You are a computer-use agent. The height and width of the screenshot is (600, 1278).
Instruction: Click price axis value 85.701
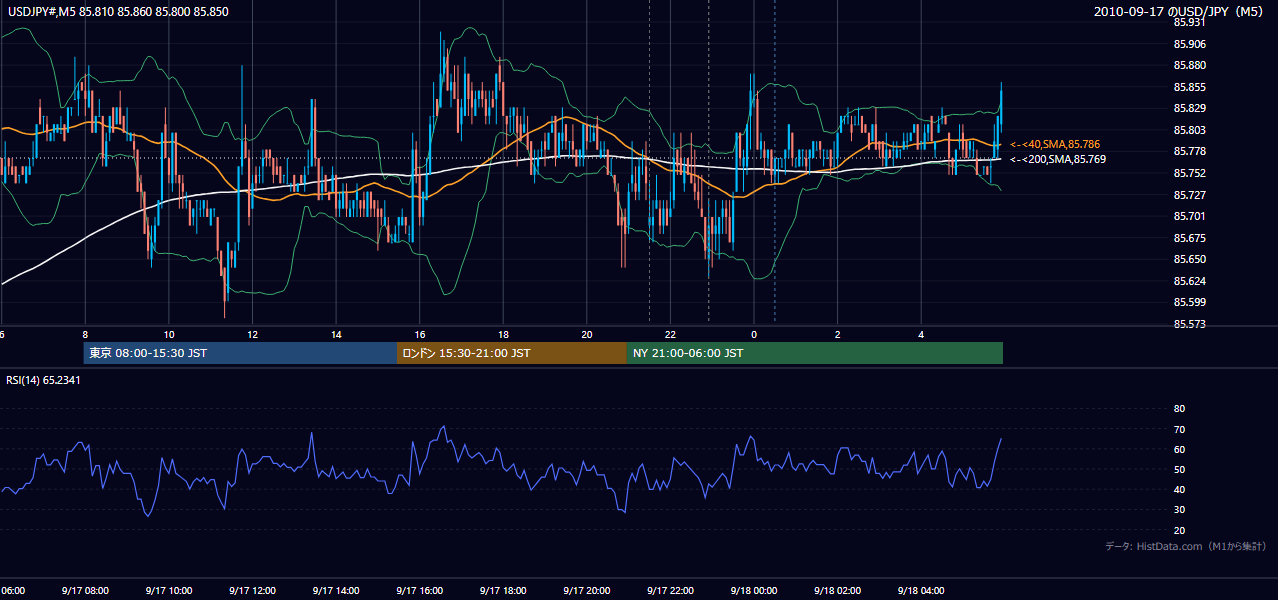pos(1190,216)
